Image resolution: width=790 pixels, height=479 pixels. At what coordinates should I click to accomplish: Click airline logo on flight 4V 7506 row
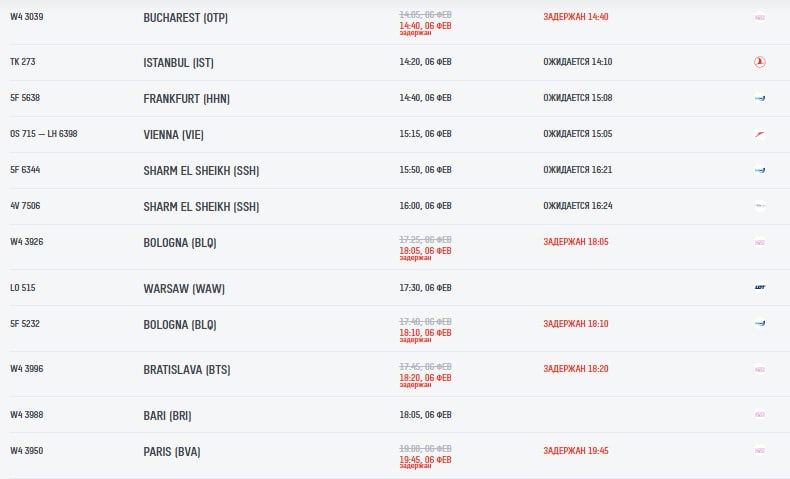pyautogui.click(x=760, y=206)
